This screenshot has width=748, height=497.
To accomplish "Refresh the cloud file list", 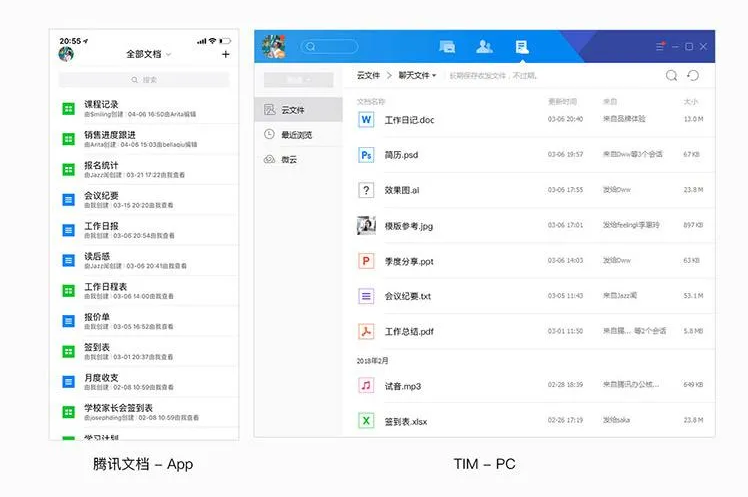I will [693, 75].
